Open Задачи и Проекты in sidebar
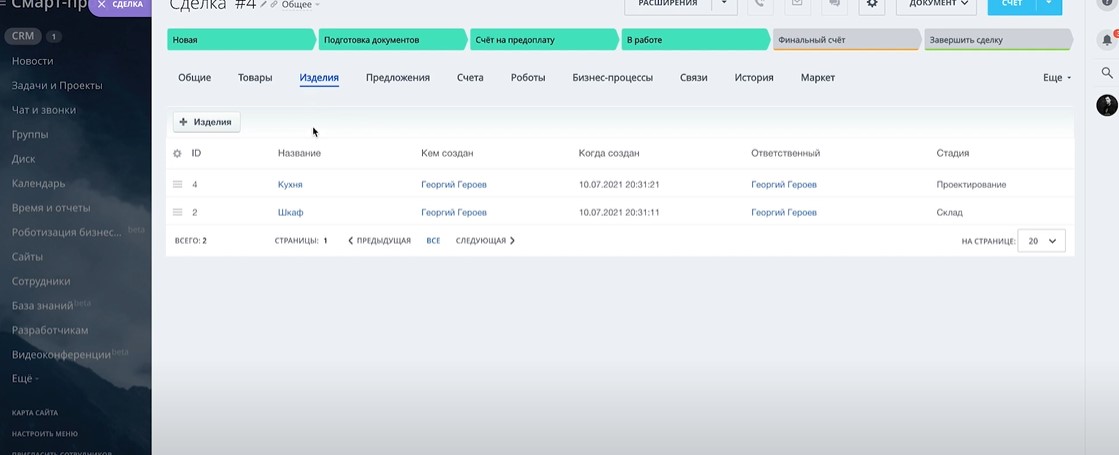 (57, 86)
